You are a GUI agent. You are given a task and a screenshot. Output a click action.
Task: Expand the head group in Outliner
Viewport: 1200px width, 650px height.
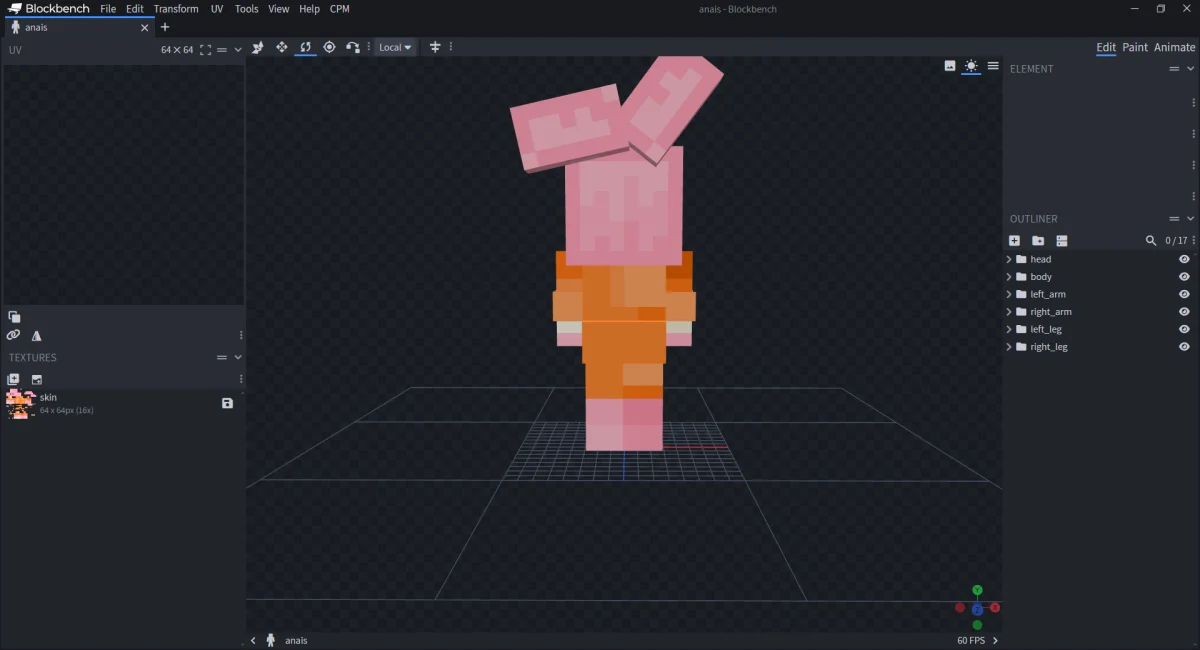1009,259
